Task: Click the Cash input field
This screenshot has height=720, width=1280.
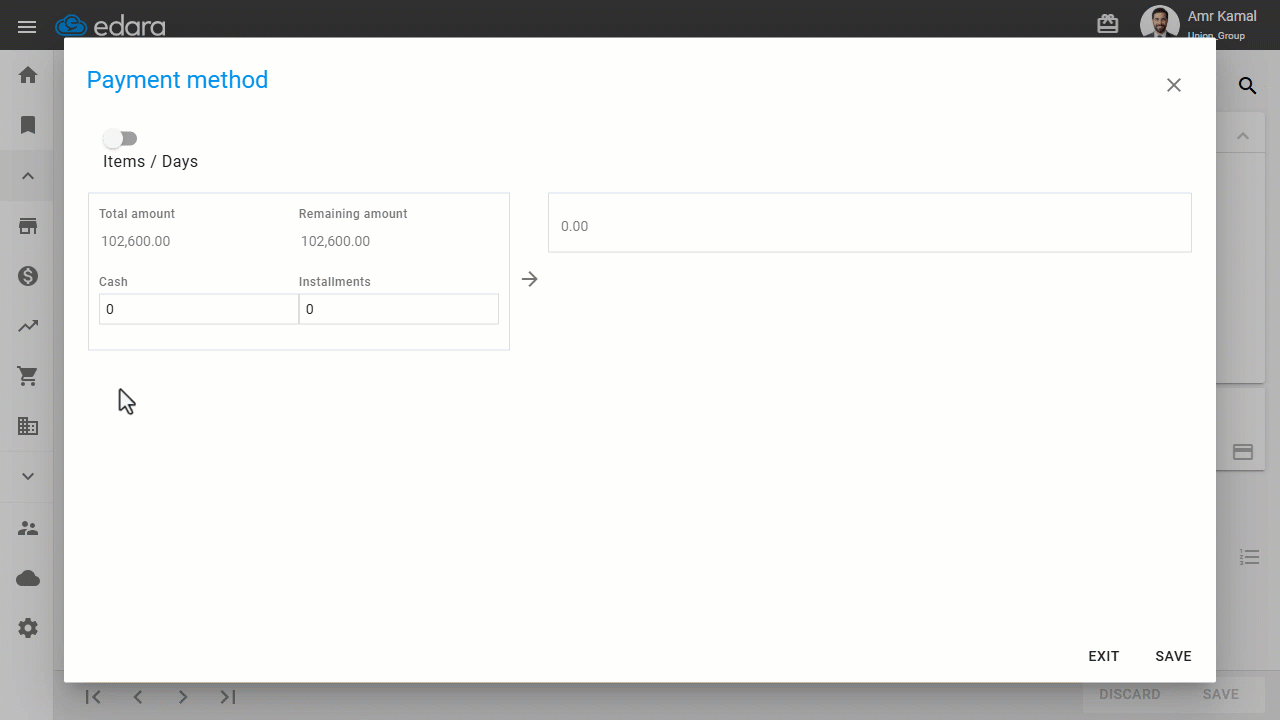Action: [199, 309]
